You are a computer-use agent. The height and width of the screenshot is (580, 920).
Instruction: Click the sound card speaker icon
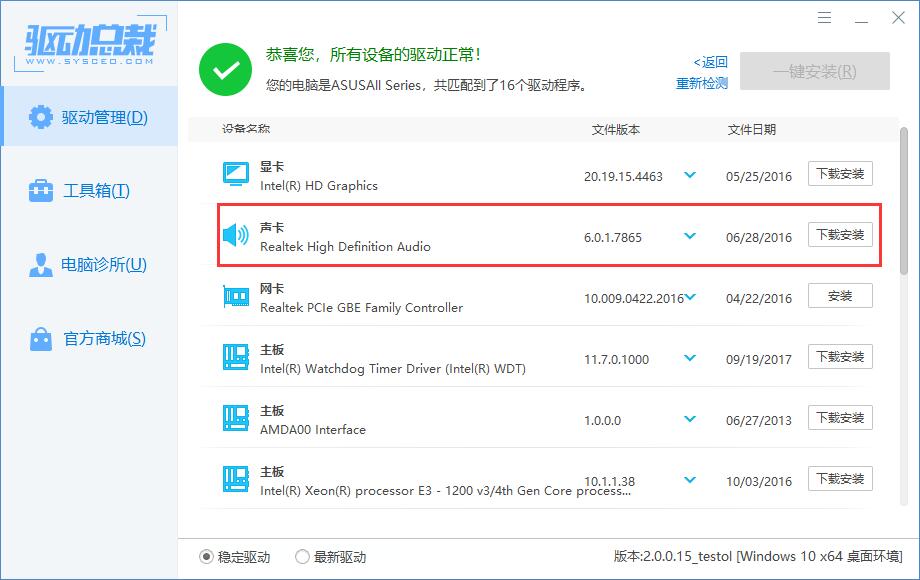coord(235,235)
